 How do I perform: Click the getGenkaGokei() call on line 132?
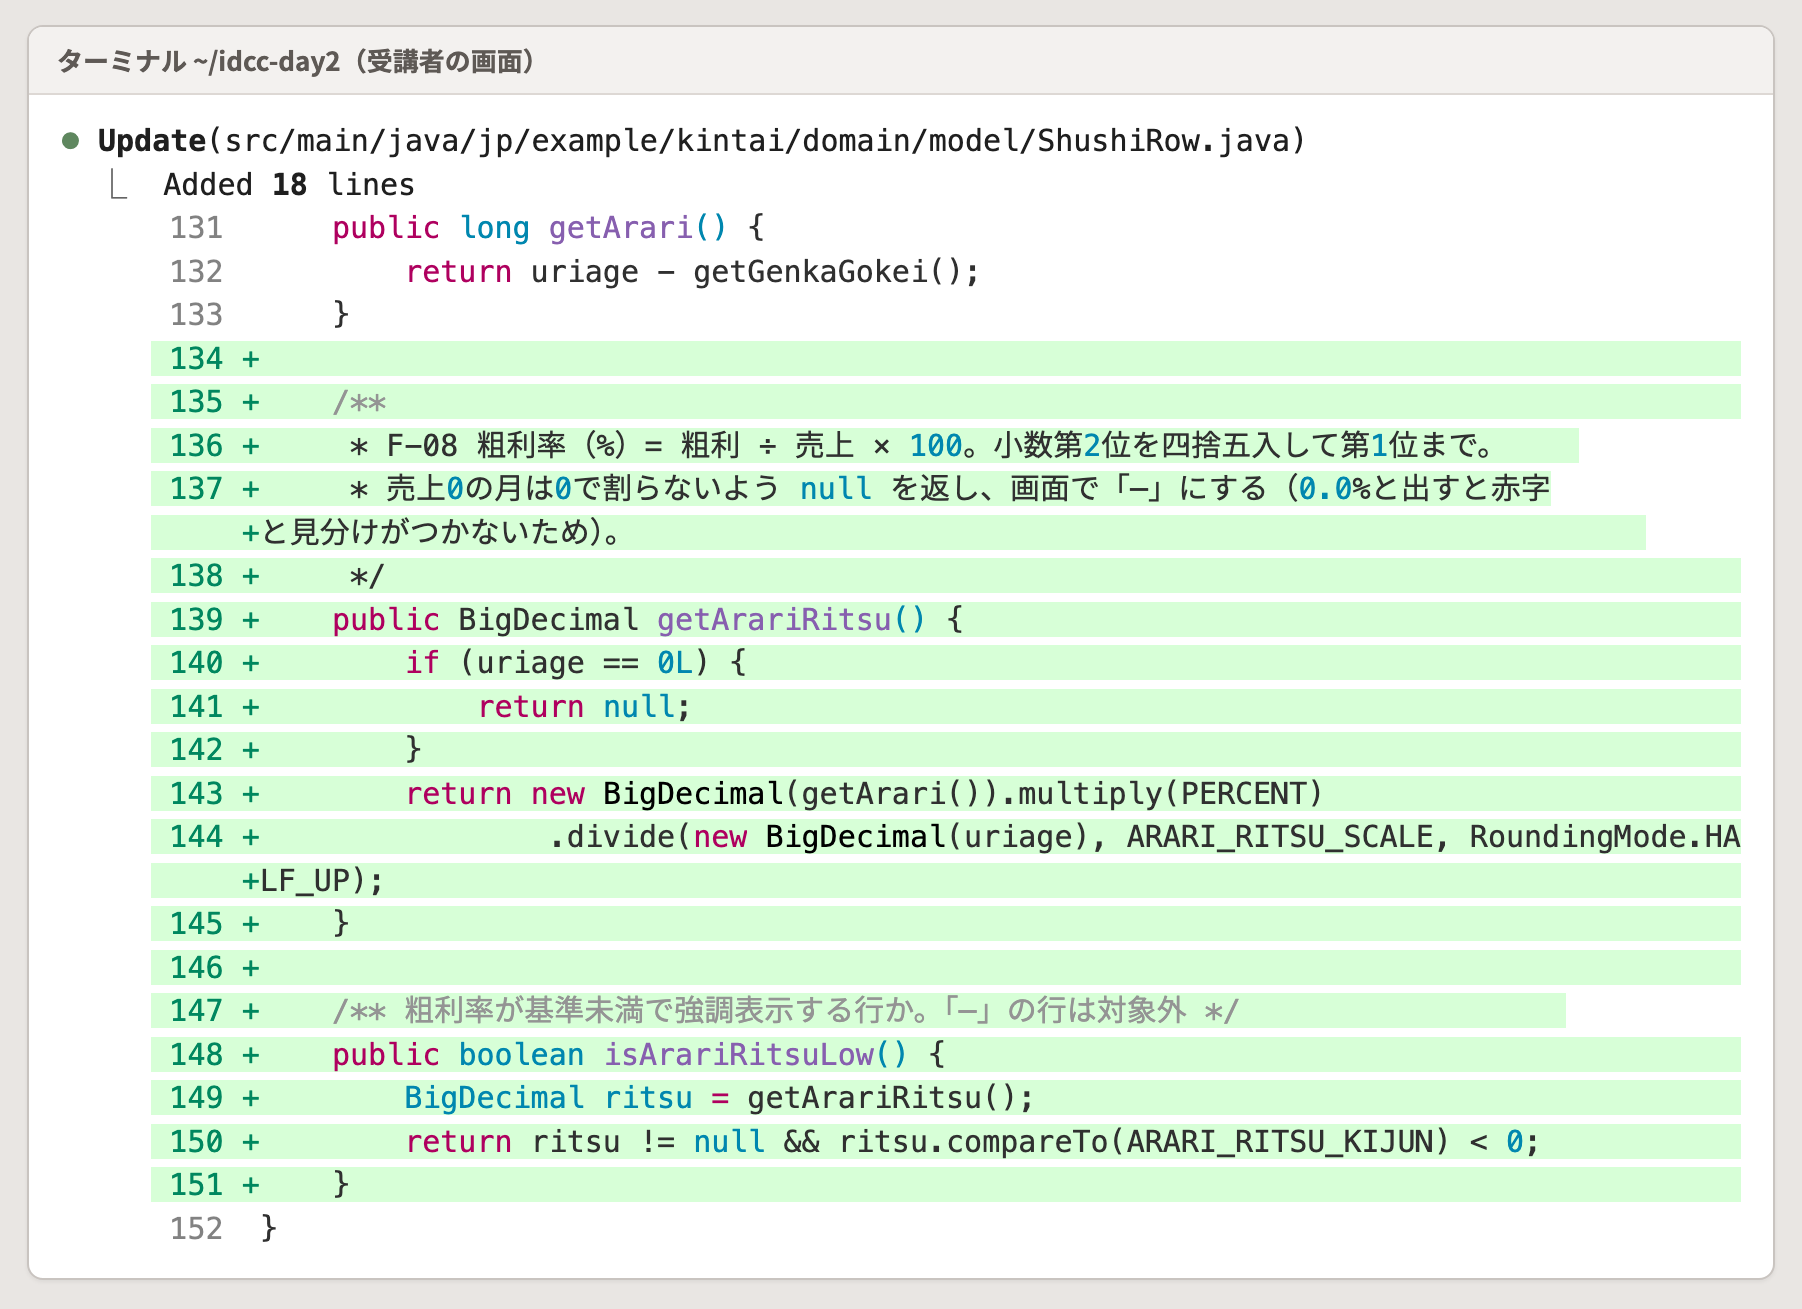coord(828,272)
